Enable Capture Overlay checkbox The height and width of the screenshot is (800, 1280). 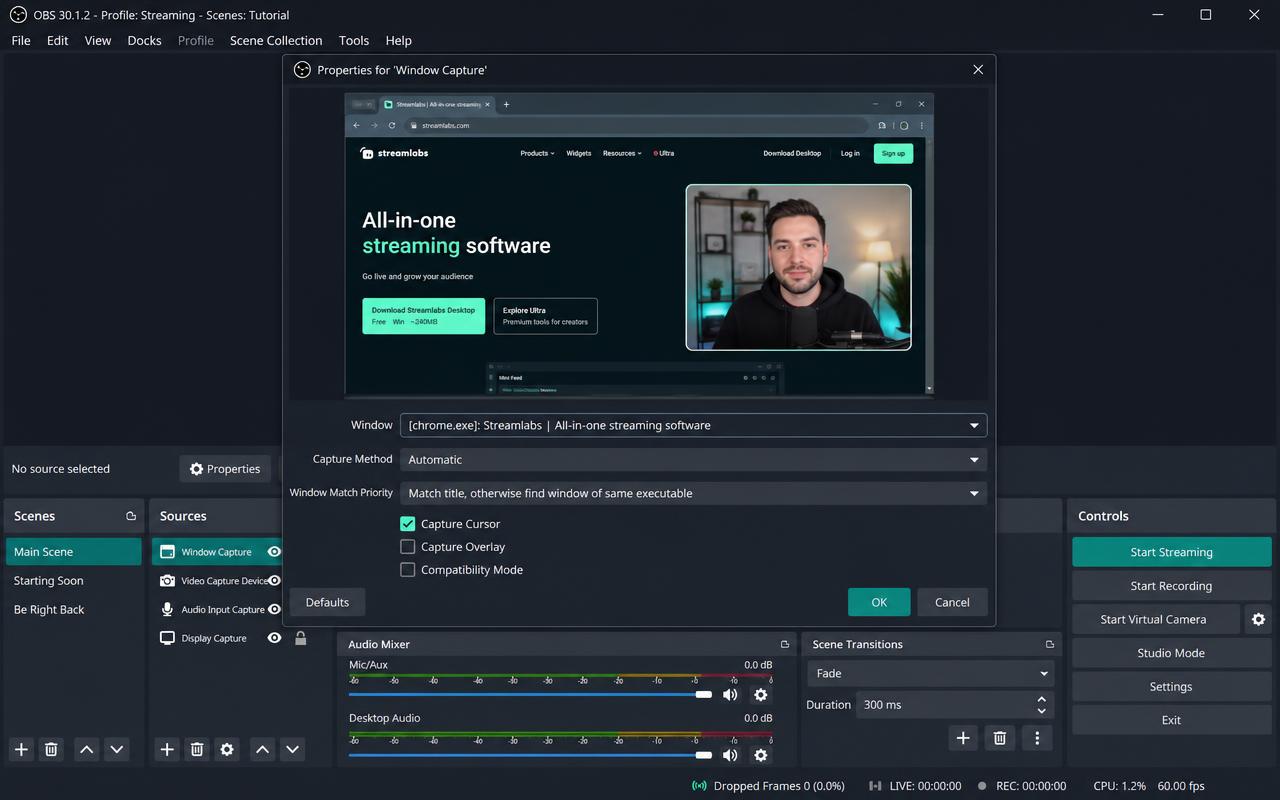407,547
